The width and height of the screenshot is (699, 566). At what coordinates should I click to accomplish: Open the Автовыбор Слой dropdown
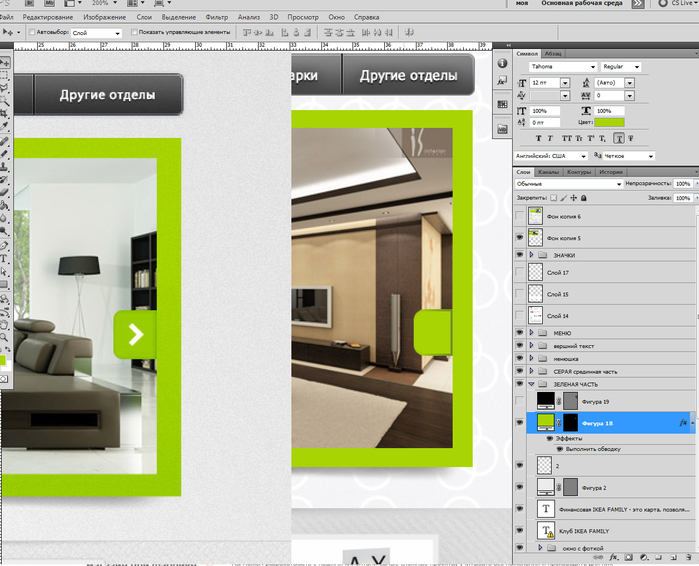click(96, 33)
